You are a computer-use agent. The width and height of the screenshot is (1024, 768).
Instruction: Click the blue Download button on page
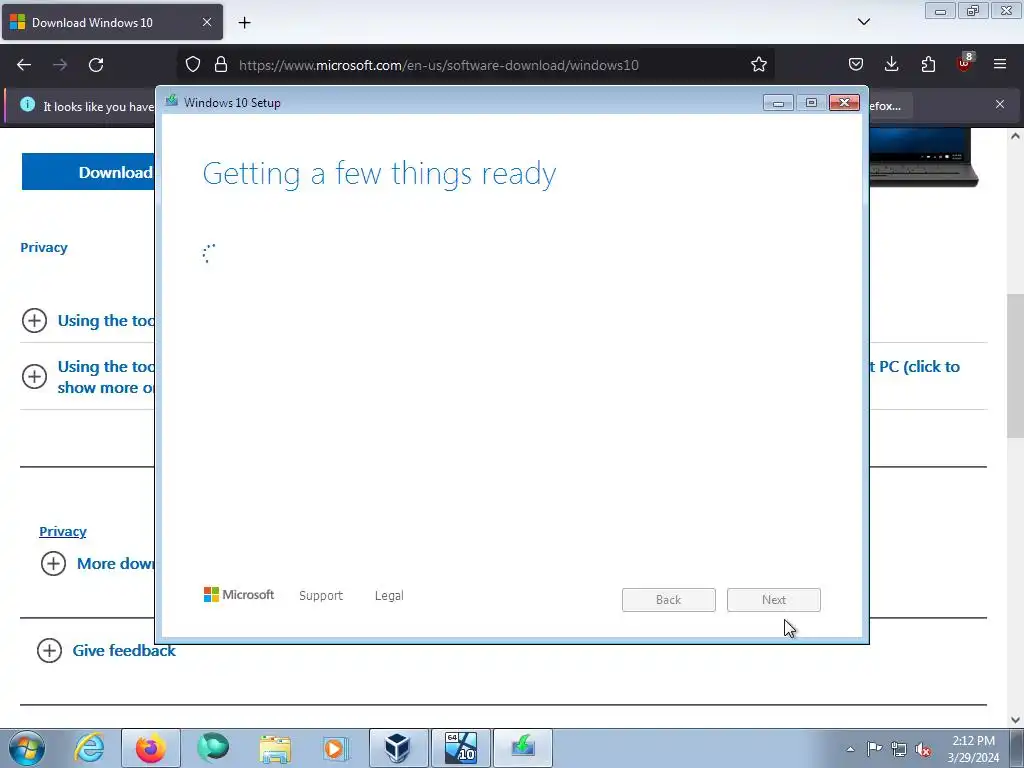click(88, 172)
